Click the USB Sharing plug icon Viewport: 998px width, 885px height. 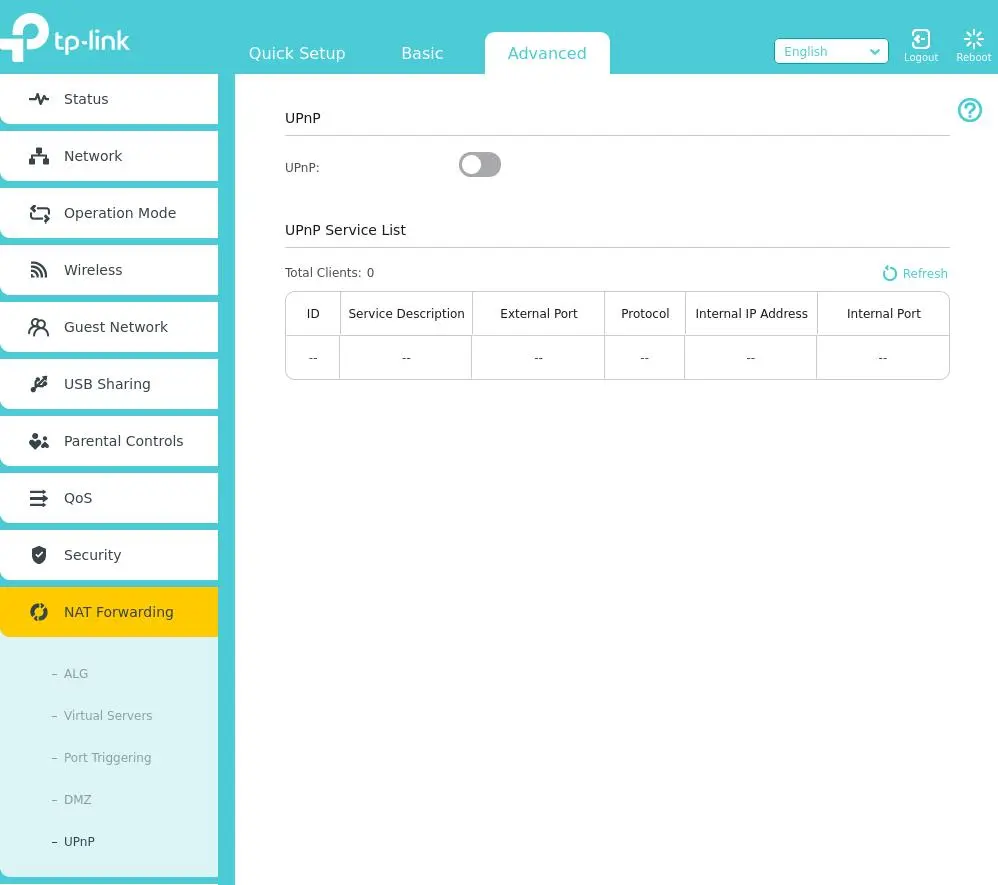(39, 384)
